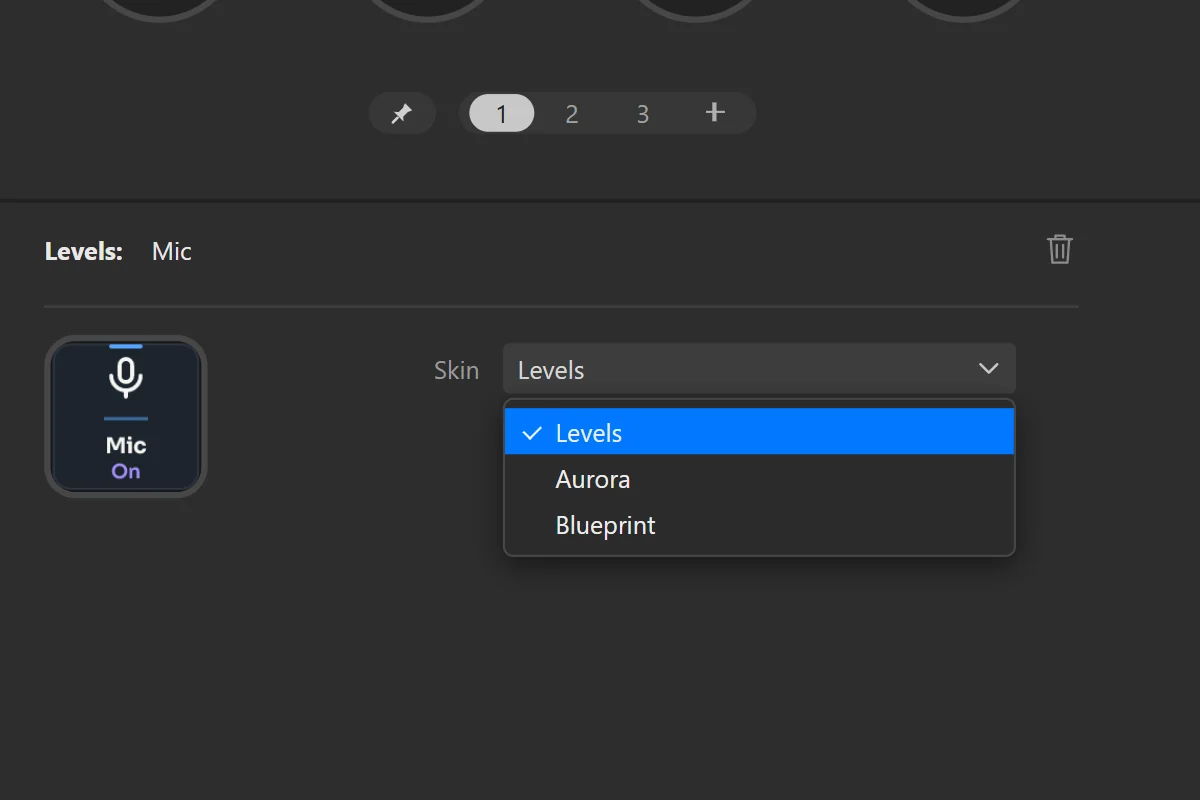Switch to page 2
This screenshot has width=1200, height=800.
572,114
